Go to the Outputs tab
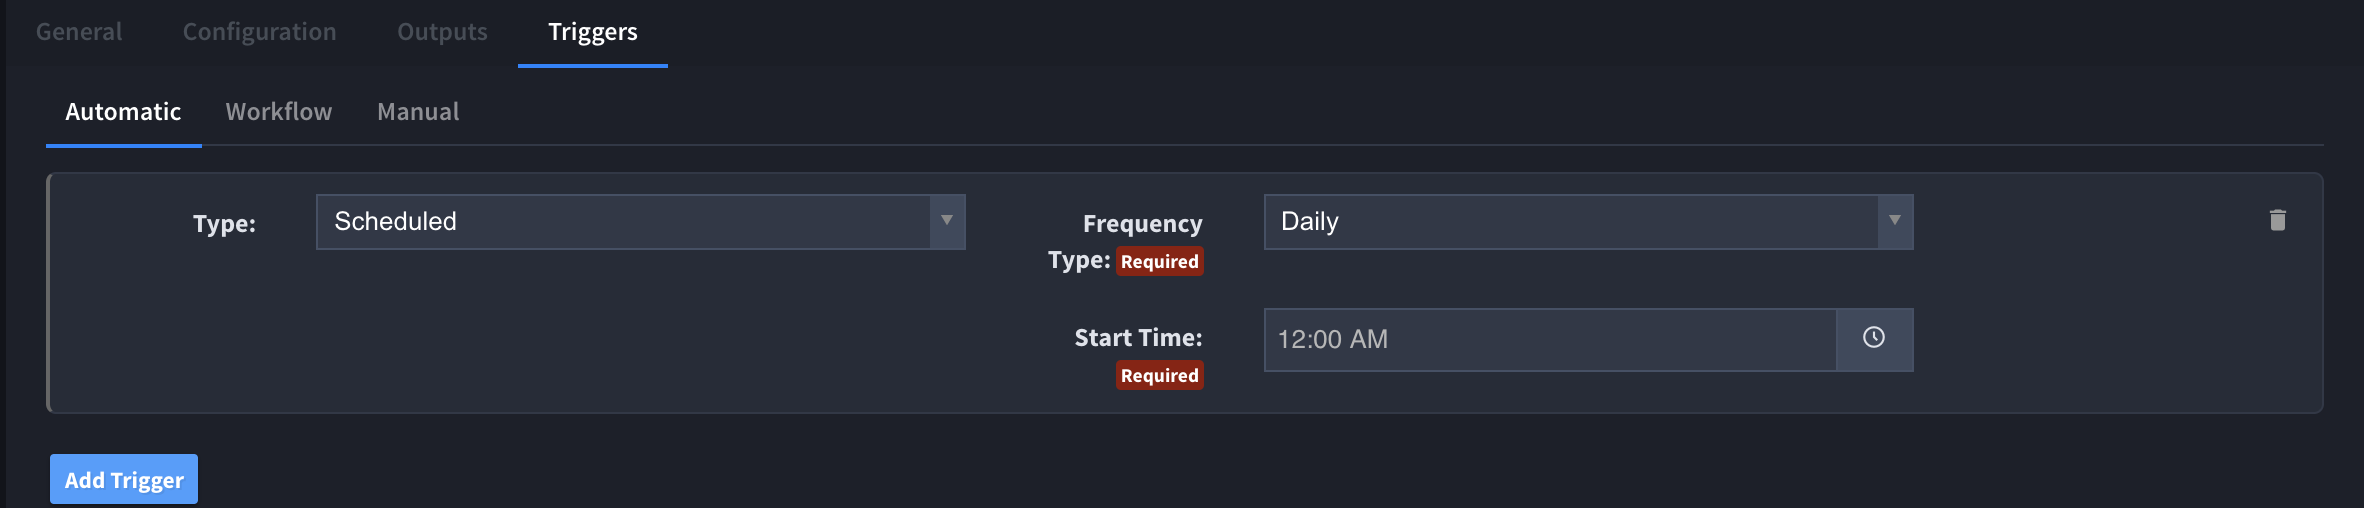The height and width of the screenshot is (508, 2364). [x=442, y=32]
